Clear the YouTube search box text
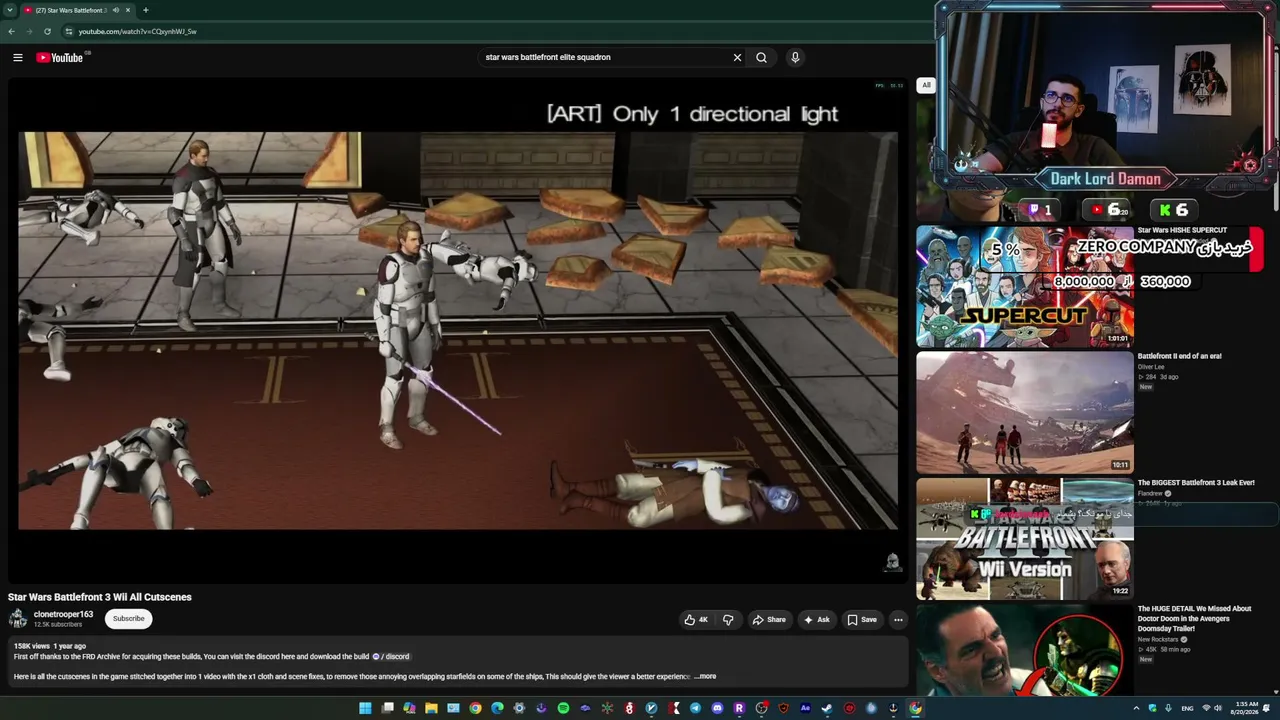1280x720 pixels. point(737,58)
